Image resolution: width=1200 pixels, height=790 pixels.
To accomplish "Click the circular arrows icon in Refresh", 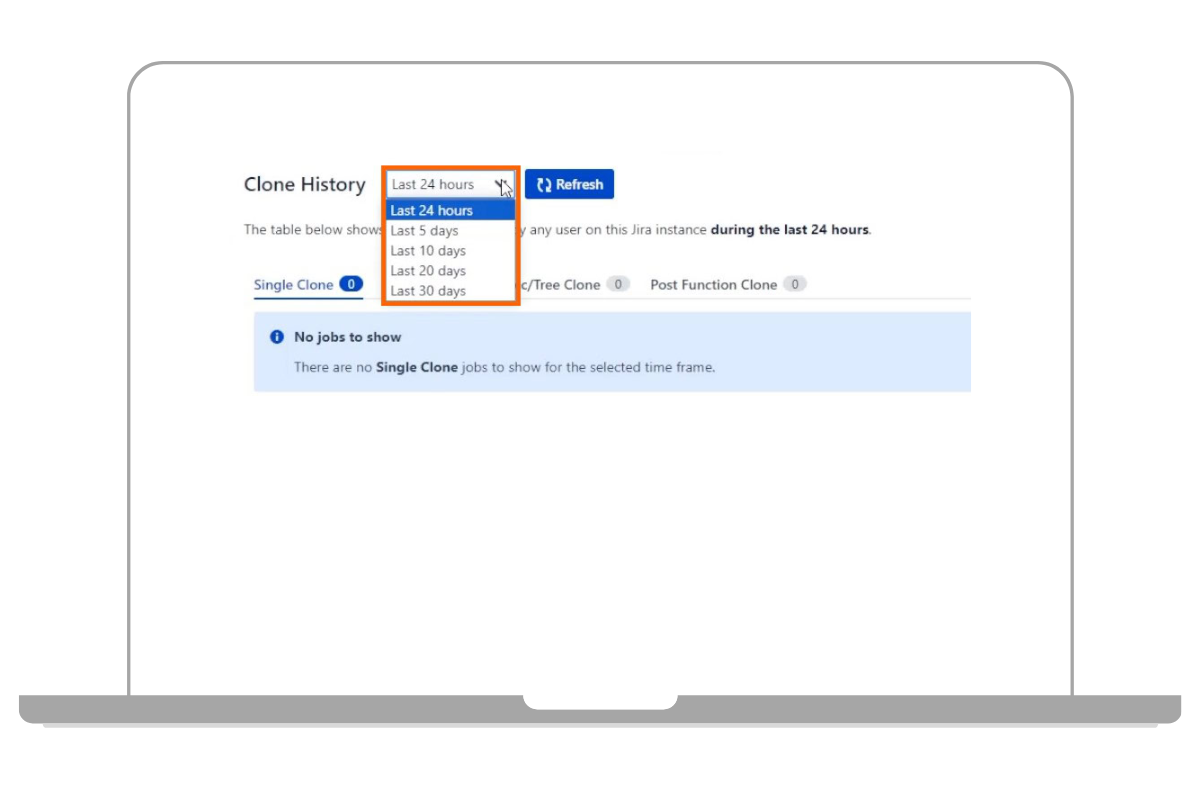I will click(x=544, y=185).
